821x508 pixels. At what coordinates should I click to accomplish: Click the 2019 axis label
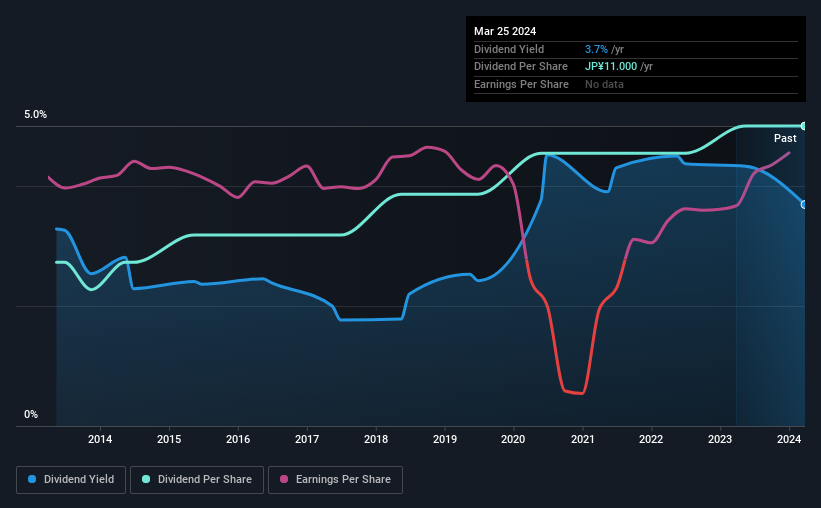(x=445, y=439)
